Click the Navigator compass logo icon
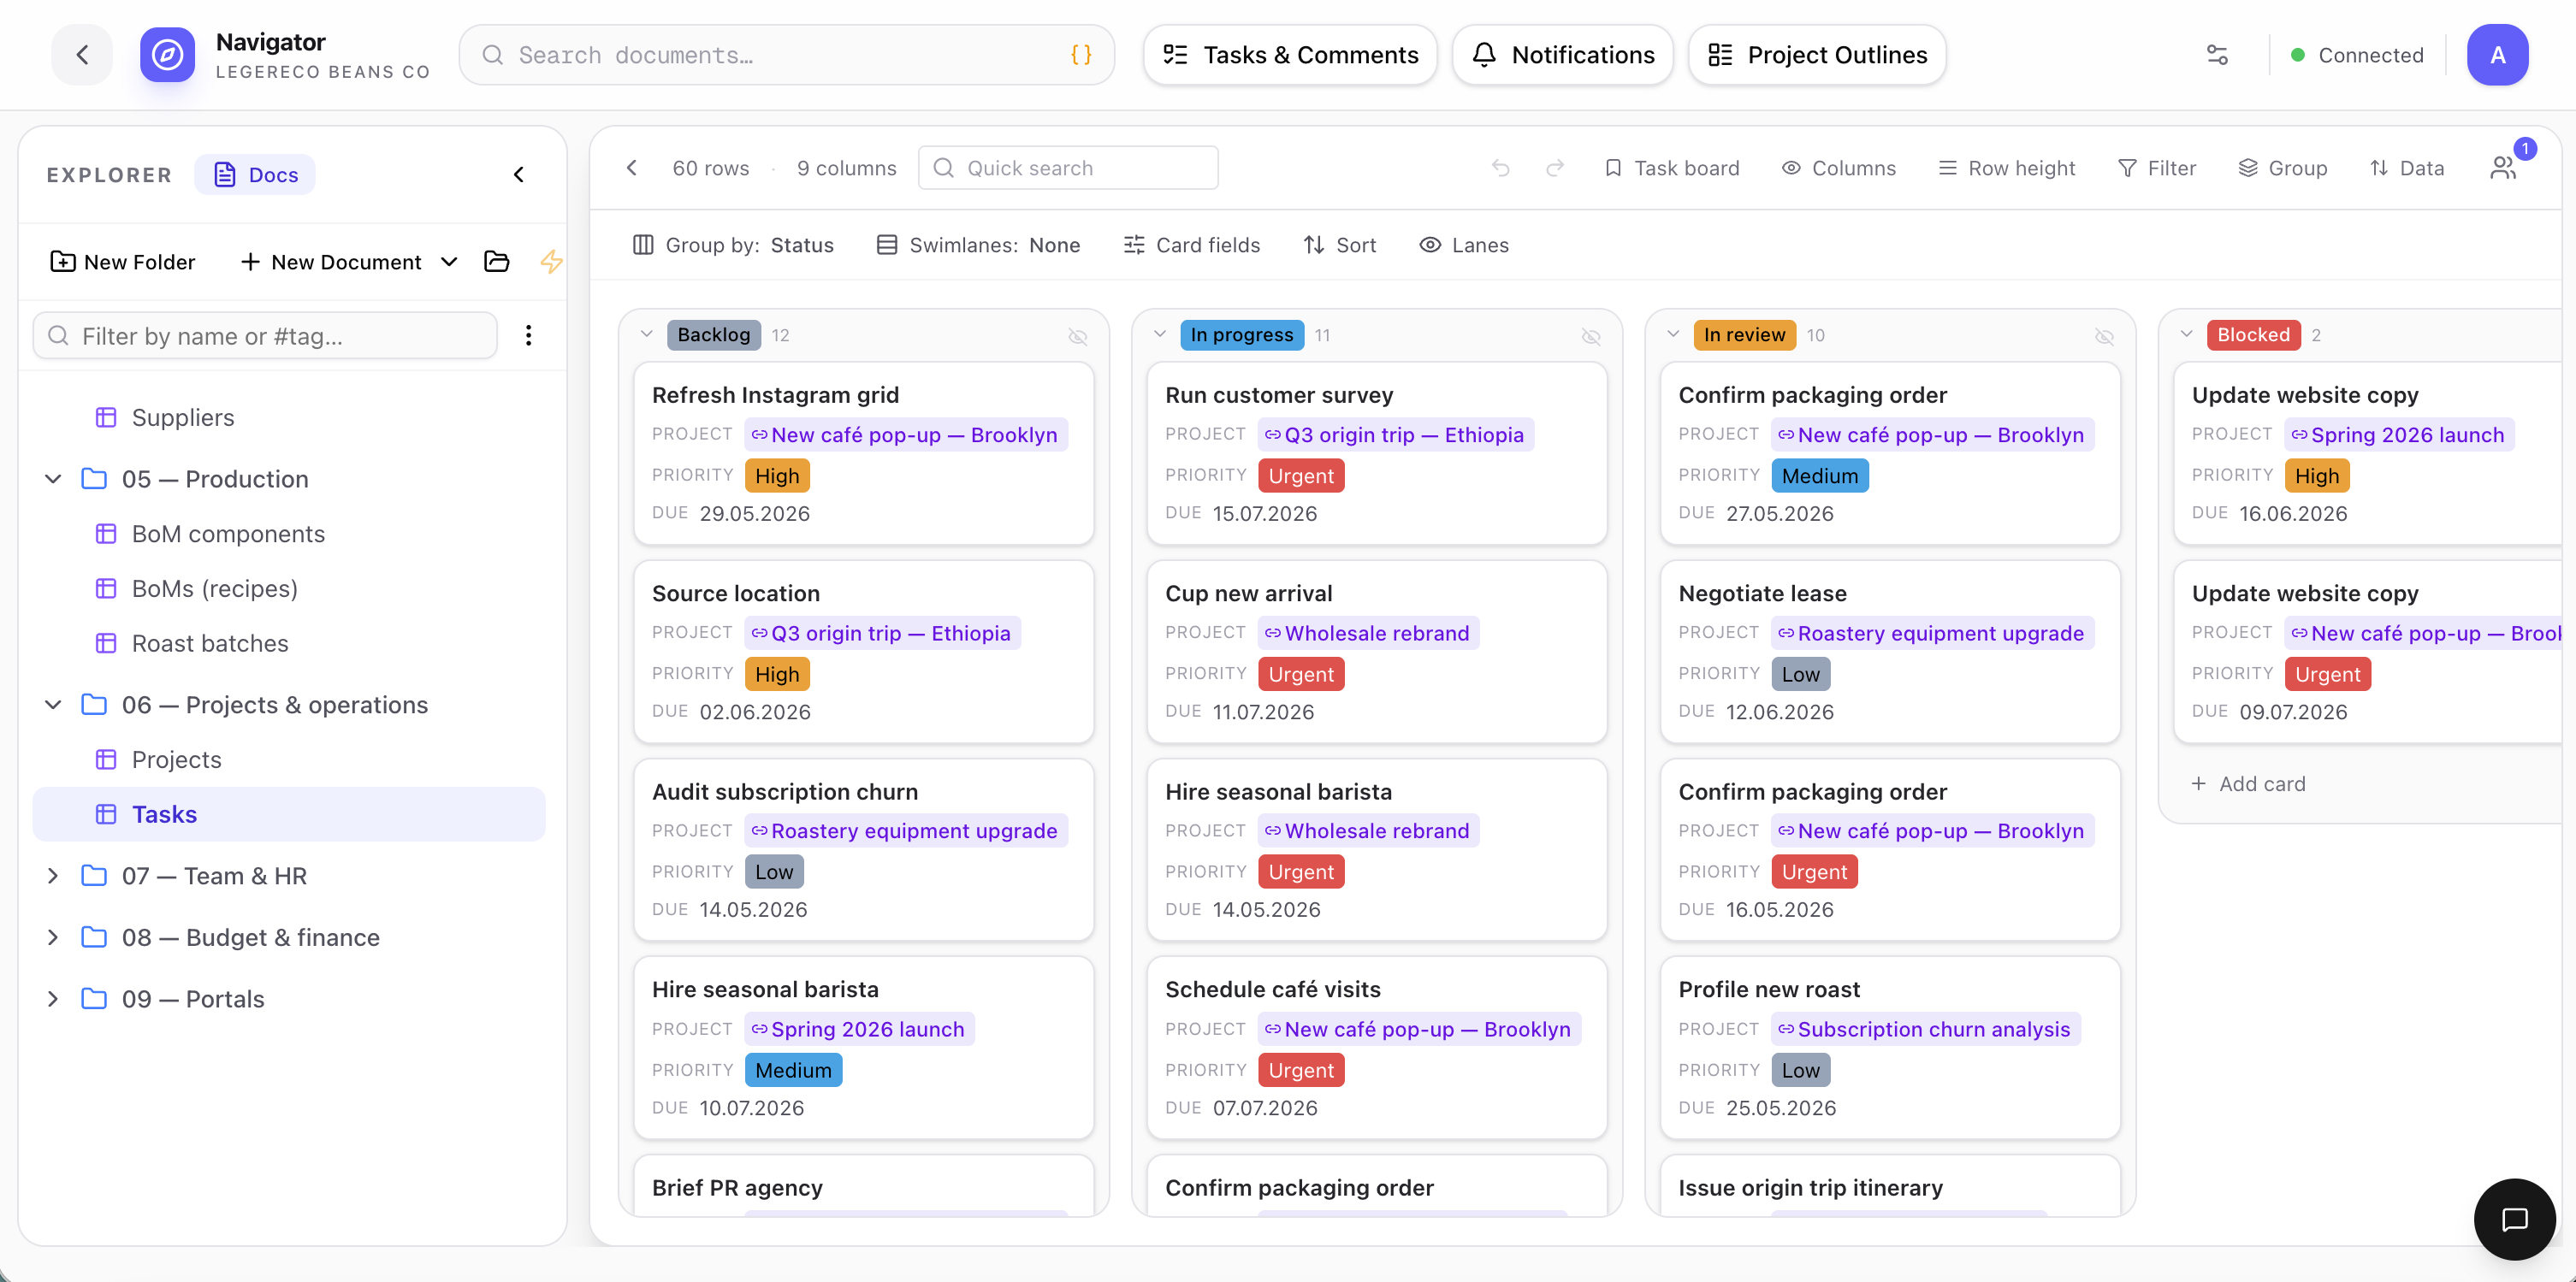The height and width of the screenshot is (1282, 2576). 167,55
